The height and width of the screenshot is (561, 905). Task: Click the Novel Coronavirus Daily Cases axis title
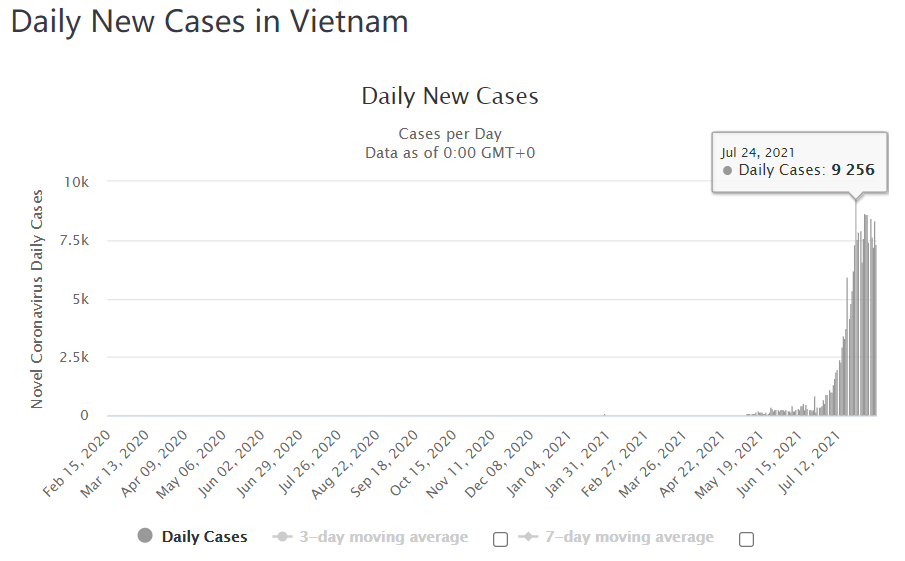[38, 298]
